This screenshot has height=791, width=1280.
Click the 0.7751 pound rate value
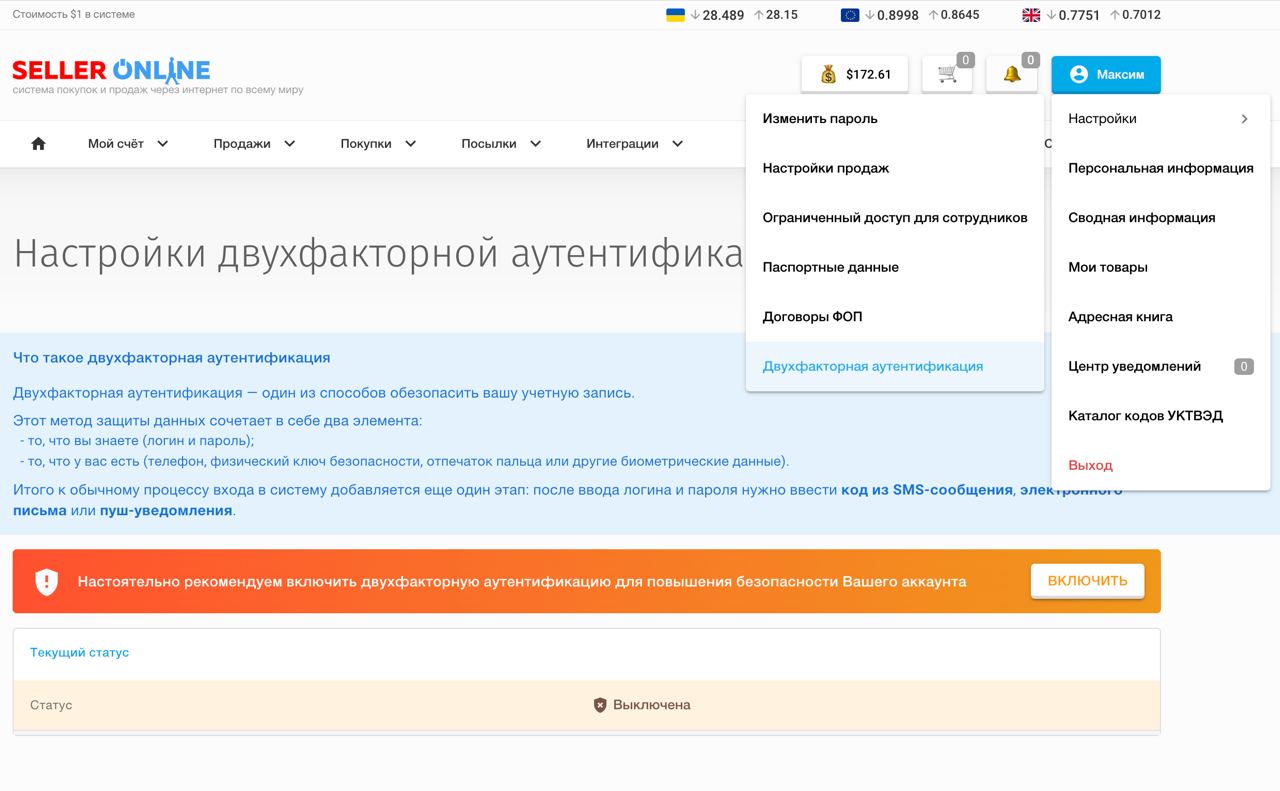1079,15
